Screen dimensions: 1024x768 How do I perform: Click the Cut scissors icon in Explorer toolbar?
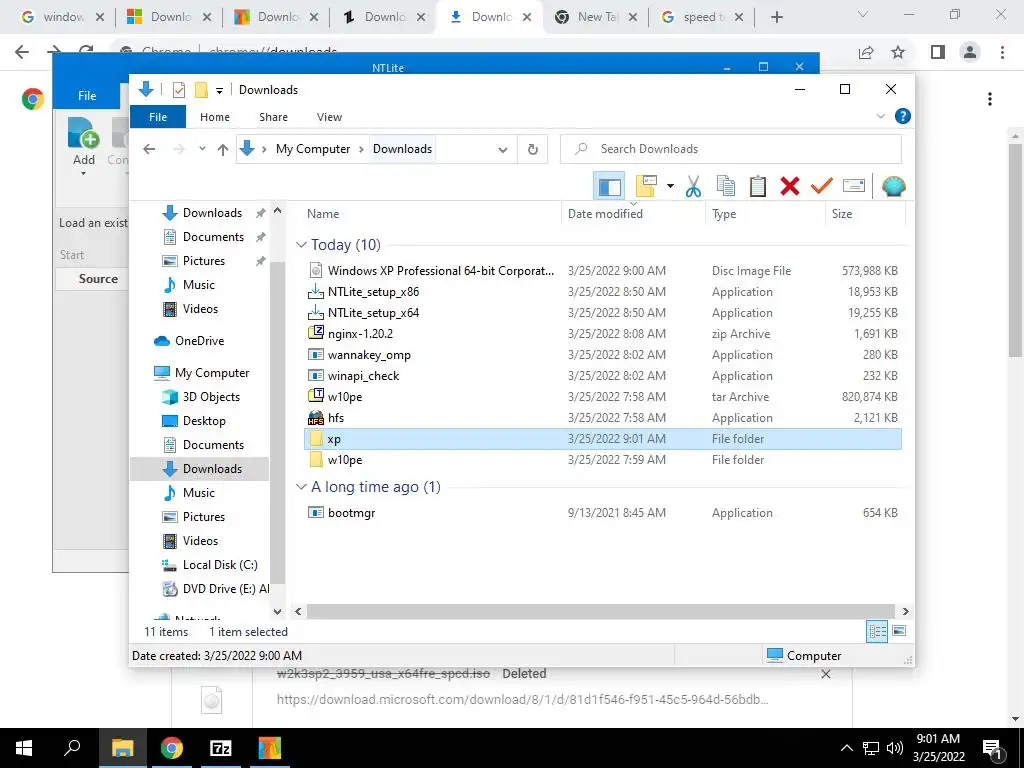coord(693,186)
